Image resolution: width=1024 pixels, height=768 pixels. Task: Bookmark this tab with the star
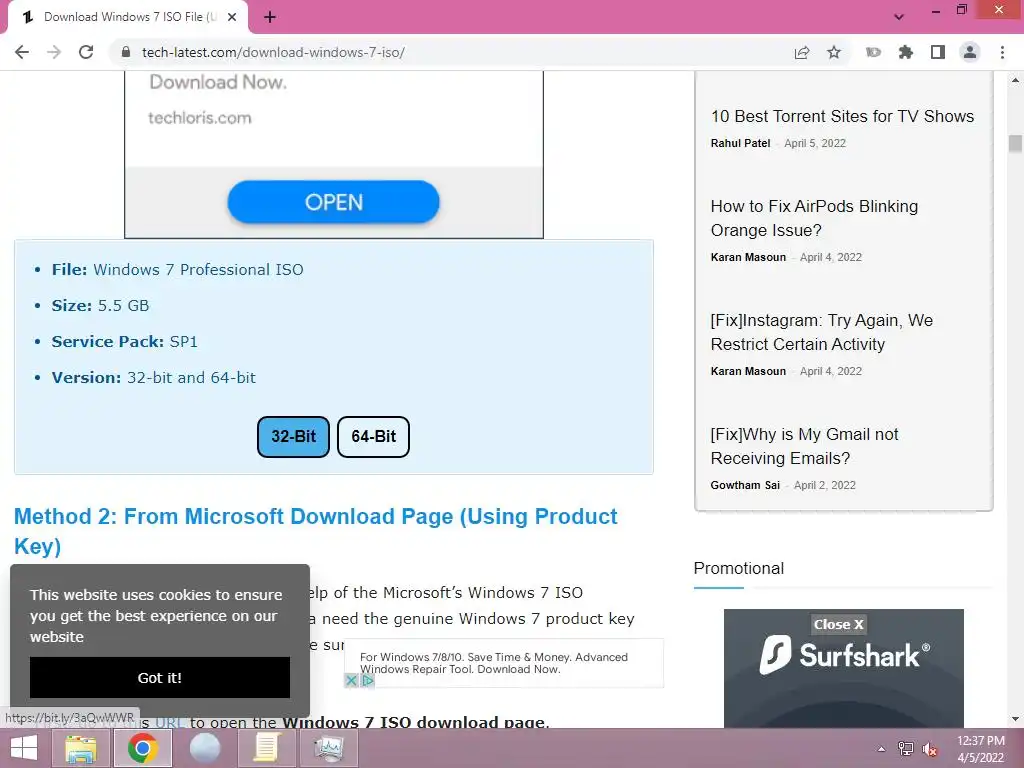[x=834, y=52]
